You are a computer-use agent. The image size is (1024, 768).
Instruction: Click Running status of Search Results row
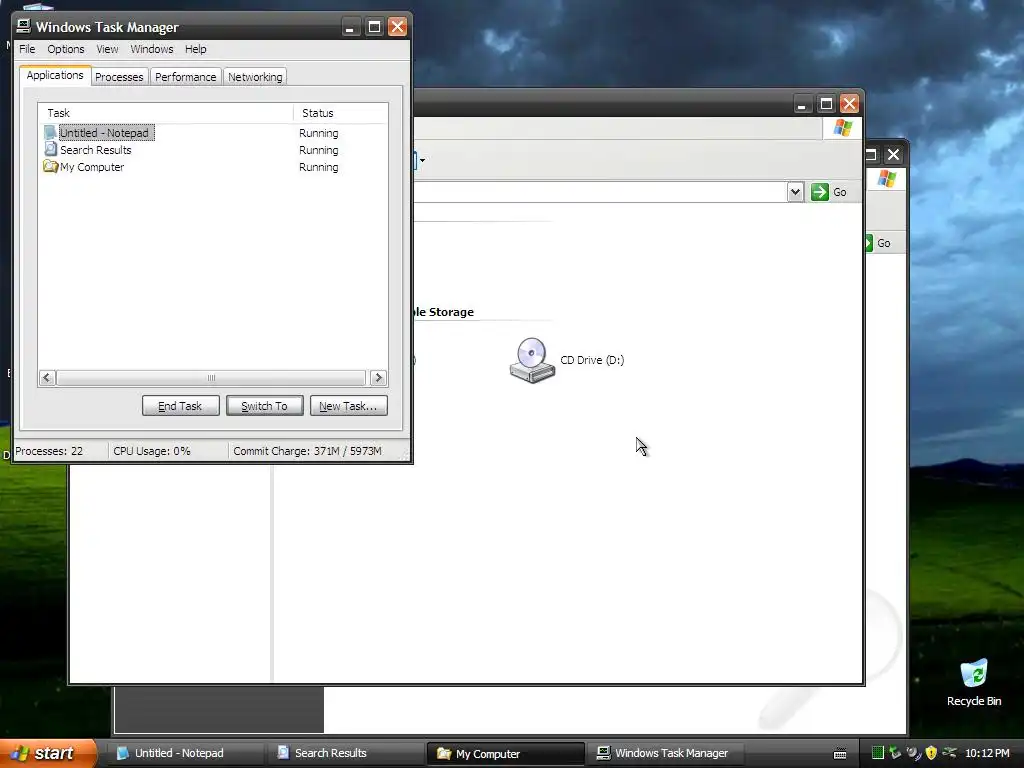(319, 150)
